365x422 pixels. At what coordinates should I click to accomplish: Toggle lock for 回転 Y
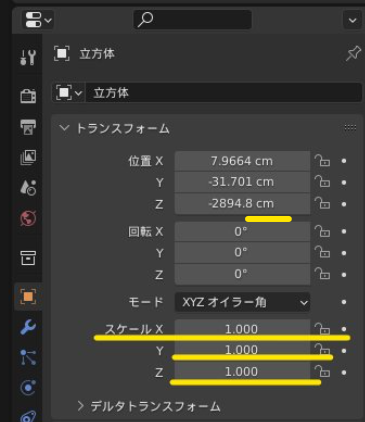pos(322,253)
